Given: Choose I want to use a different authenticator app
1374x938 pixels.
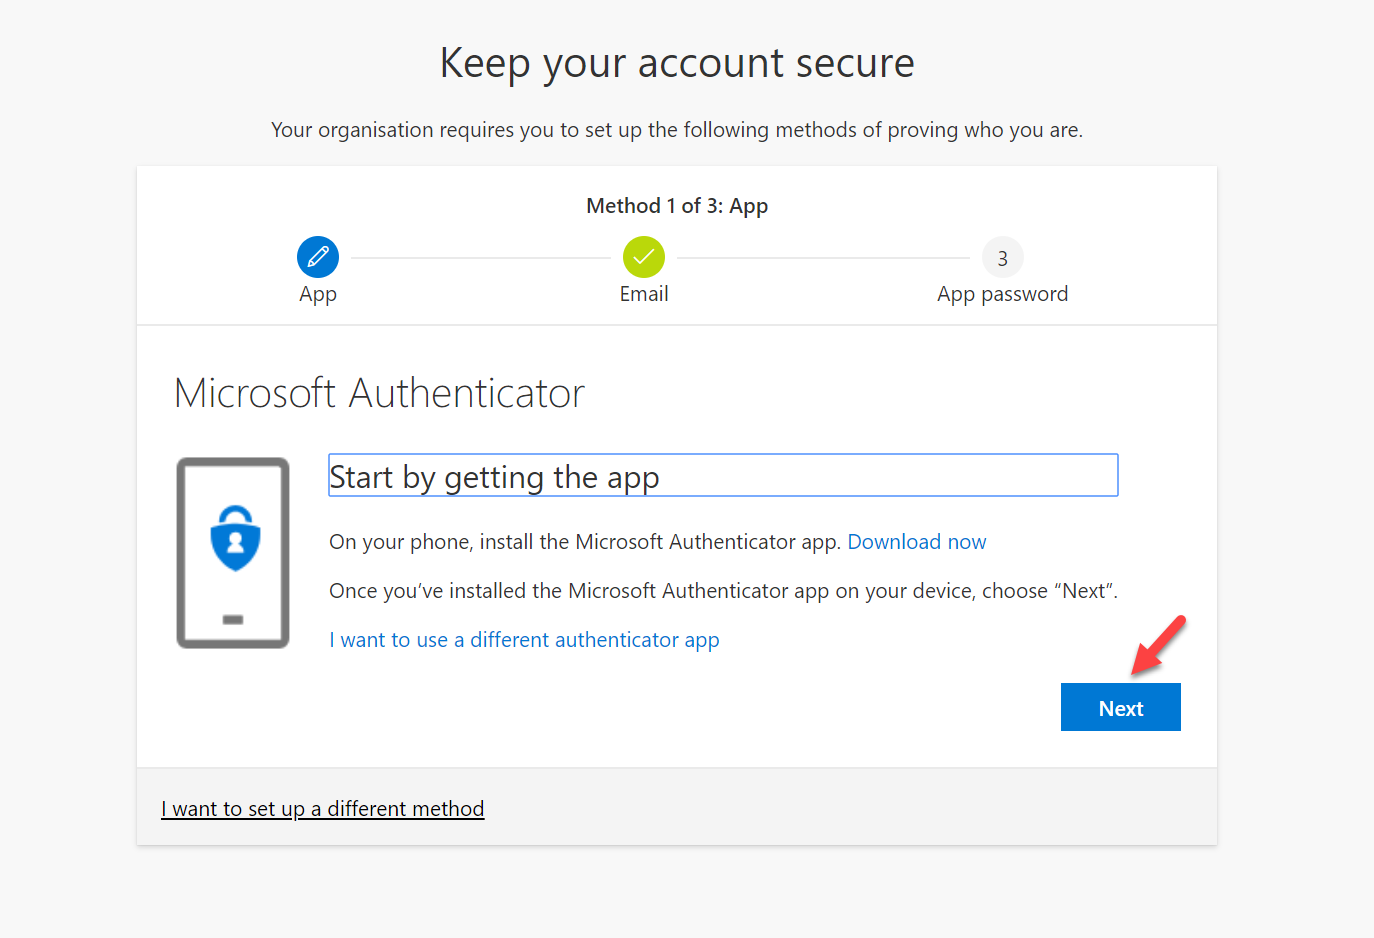Looking at the screenshot, I should click(x=524, y=640).
